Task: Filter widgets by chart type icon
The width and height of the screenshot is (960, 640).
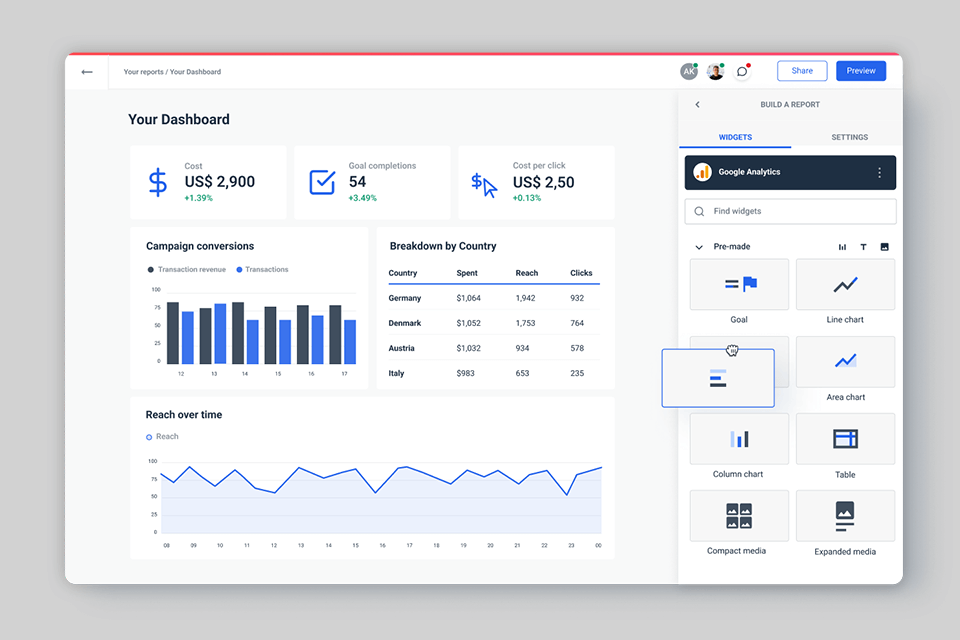Action: (842, 247)
